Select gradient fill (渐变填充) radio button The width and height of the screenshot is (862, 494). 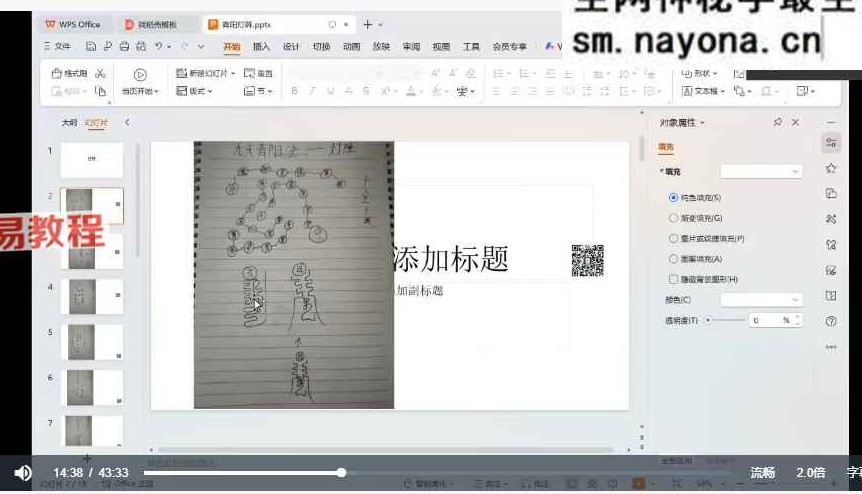click(673, 218)
